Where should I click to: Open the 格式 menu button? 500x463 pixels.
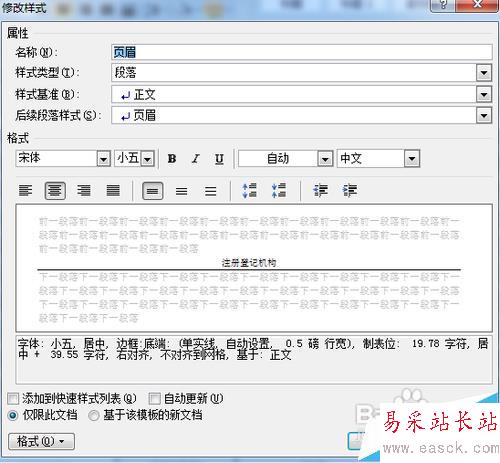pyautogui.click(x=41, y=442)
